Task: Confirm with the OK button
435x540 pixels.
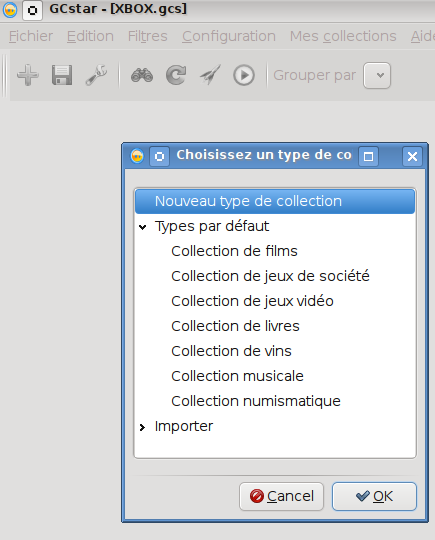Action: (374, 496)
